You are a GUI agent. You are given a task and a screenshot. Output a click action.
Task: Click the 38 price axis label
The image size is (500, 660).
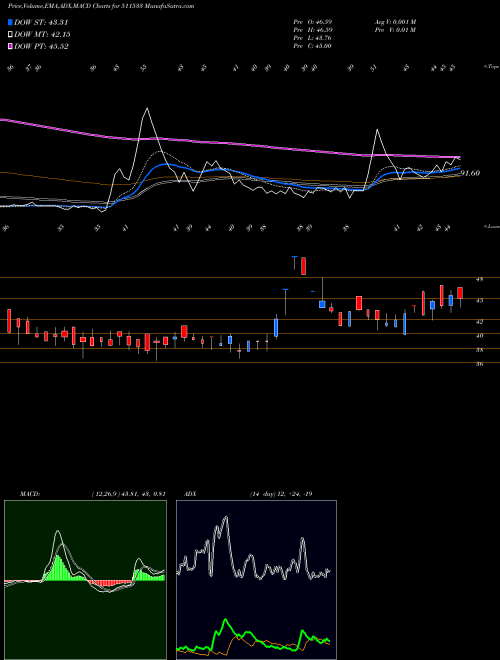[x=479, y=350]
